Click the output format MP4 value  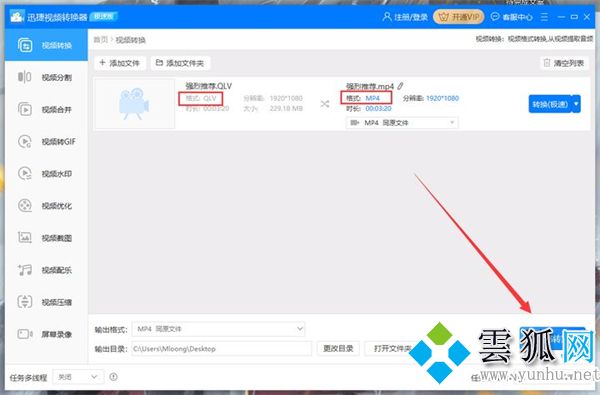(372, 98)
